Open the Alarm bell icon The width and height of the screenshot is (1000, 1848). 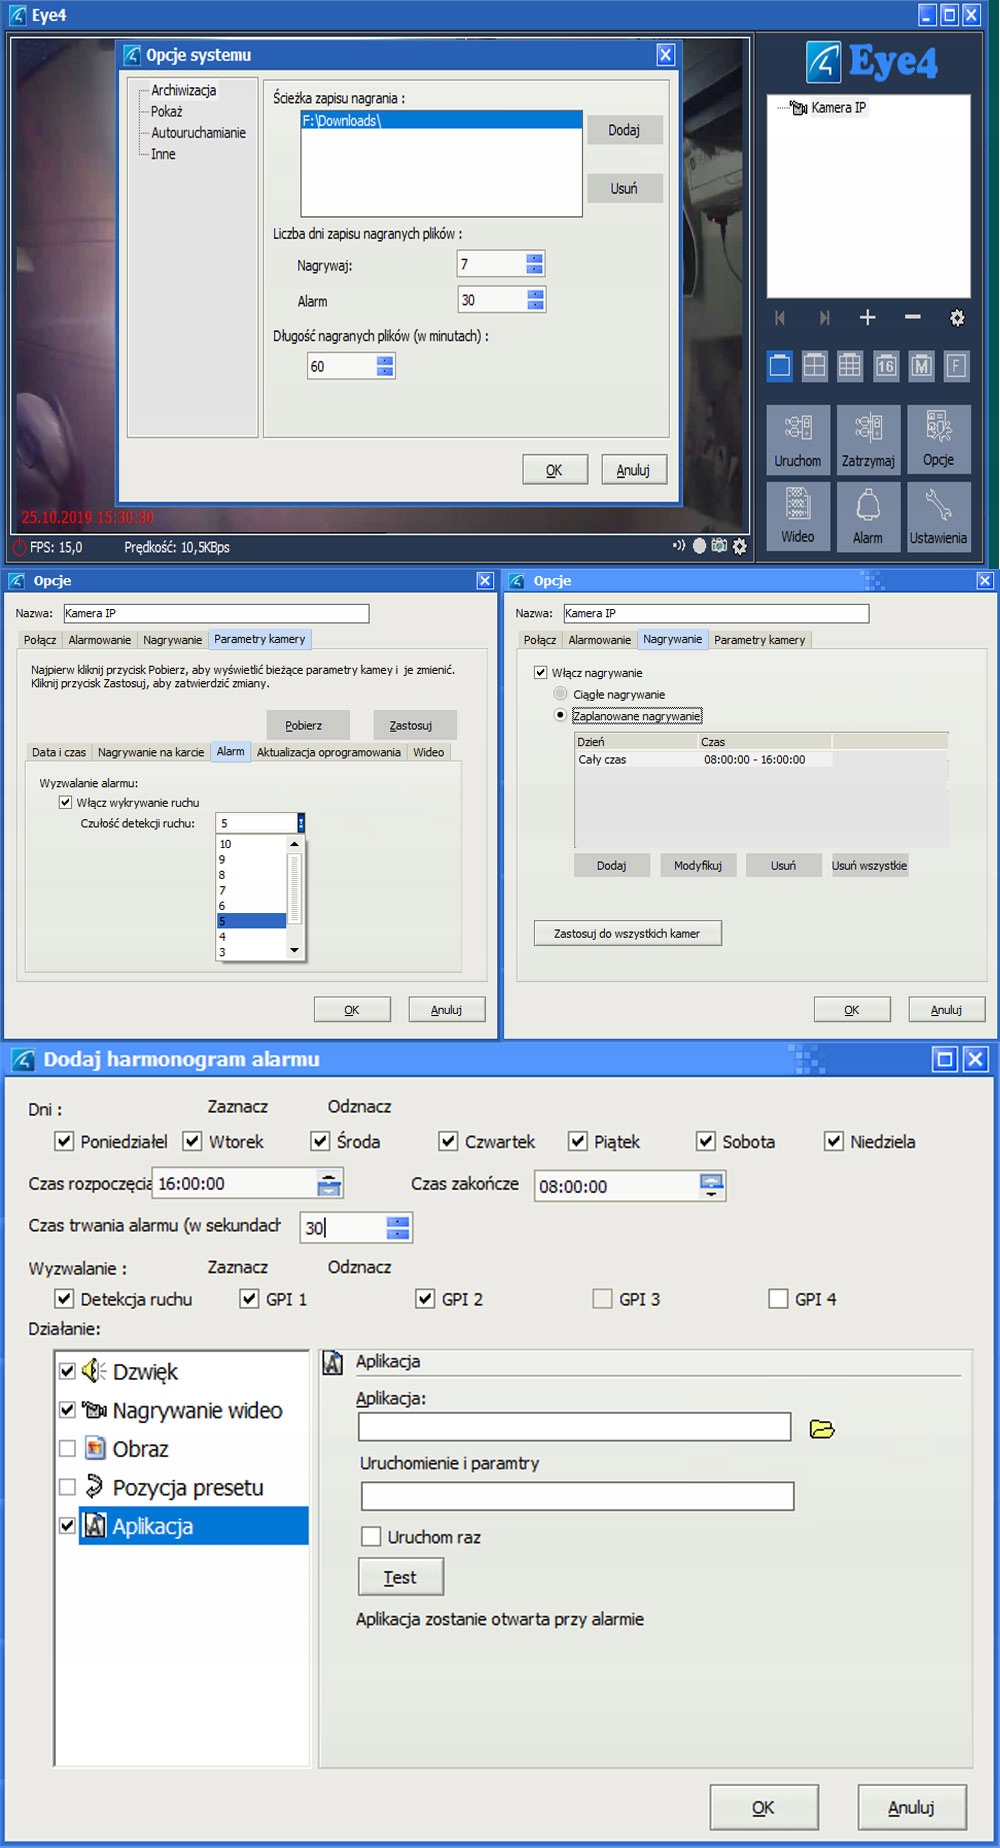click(868, 515)
